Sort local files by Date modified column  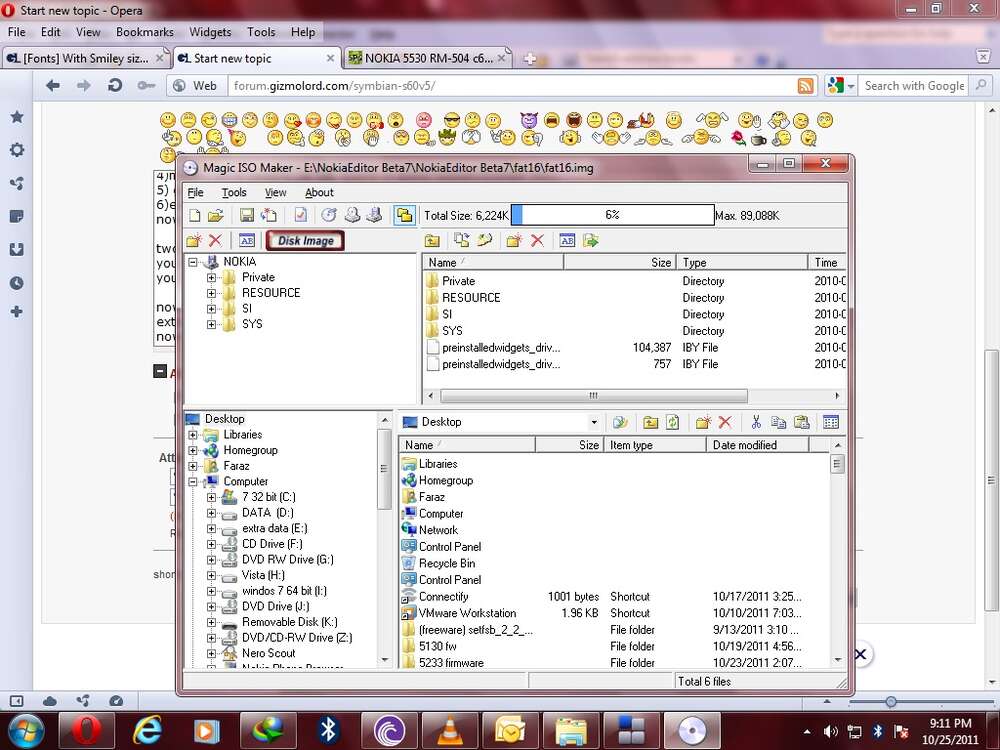point(758,445)
